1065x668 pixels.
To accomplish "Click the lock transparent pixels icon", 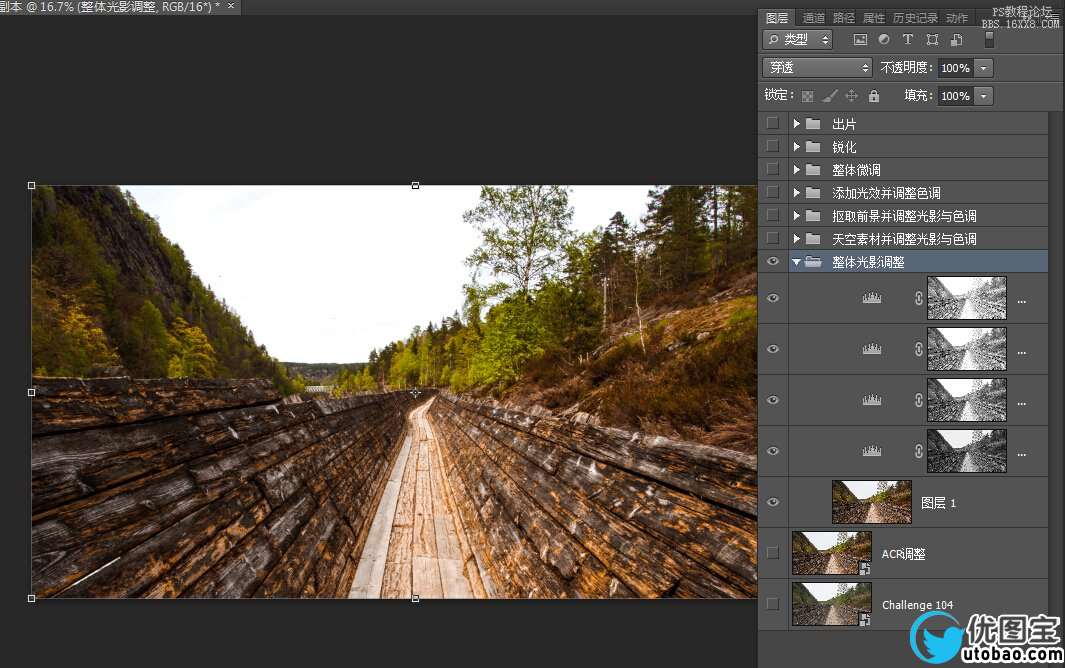I will [808, 96].
